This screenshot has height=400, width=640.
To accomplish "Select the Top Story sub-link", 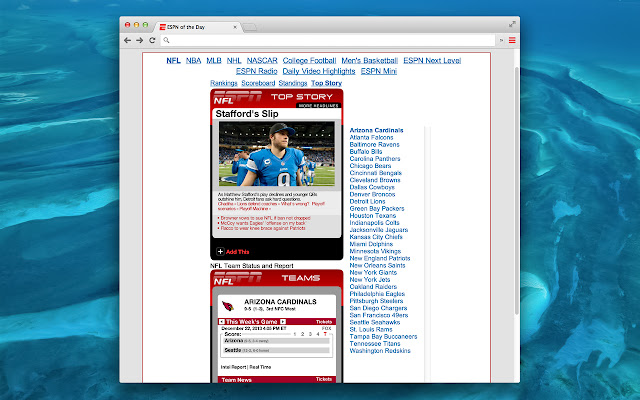I will (326, 83).
